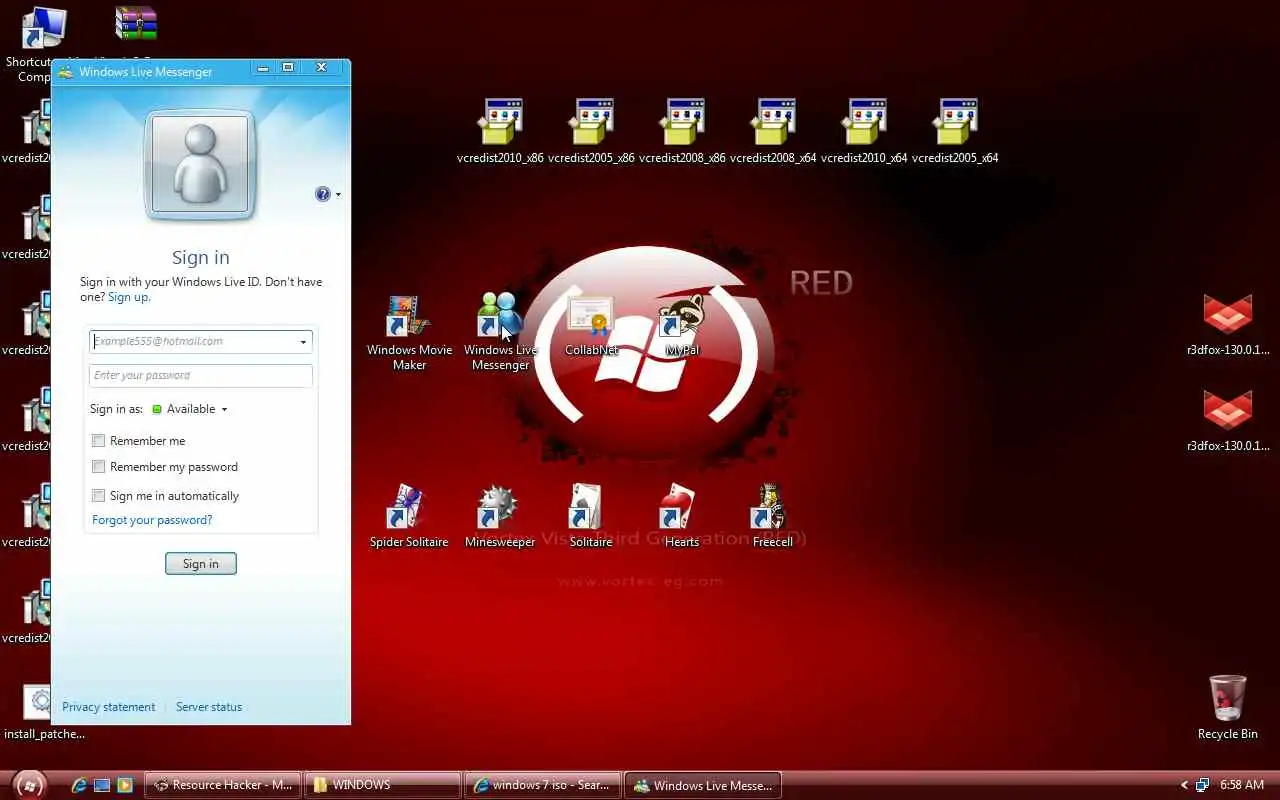The height and width of the screenshot is (800, 1280).
Task: Open the Privacy statement link
Action: (x=108, y=707)
